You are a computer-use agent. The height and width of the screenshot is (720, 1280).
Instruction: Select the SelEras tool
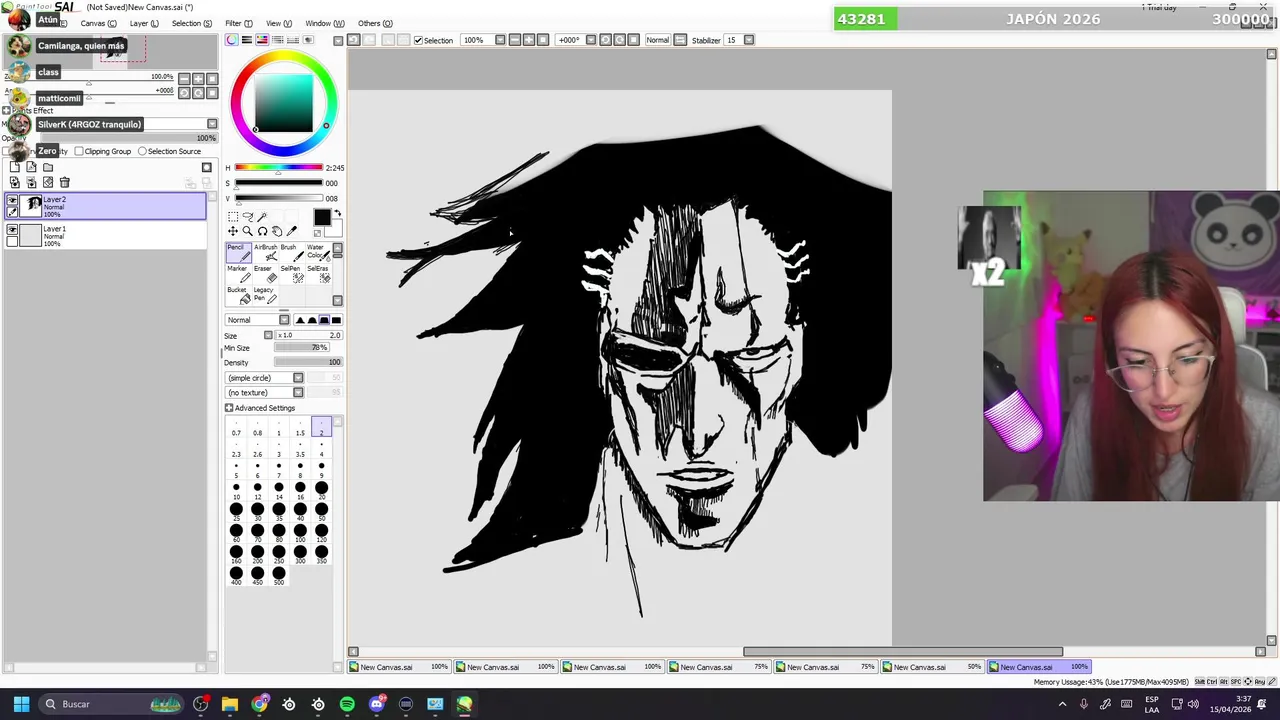(318, 274)
